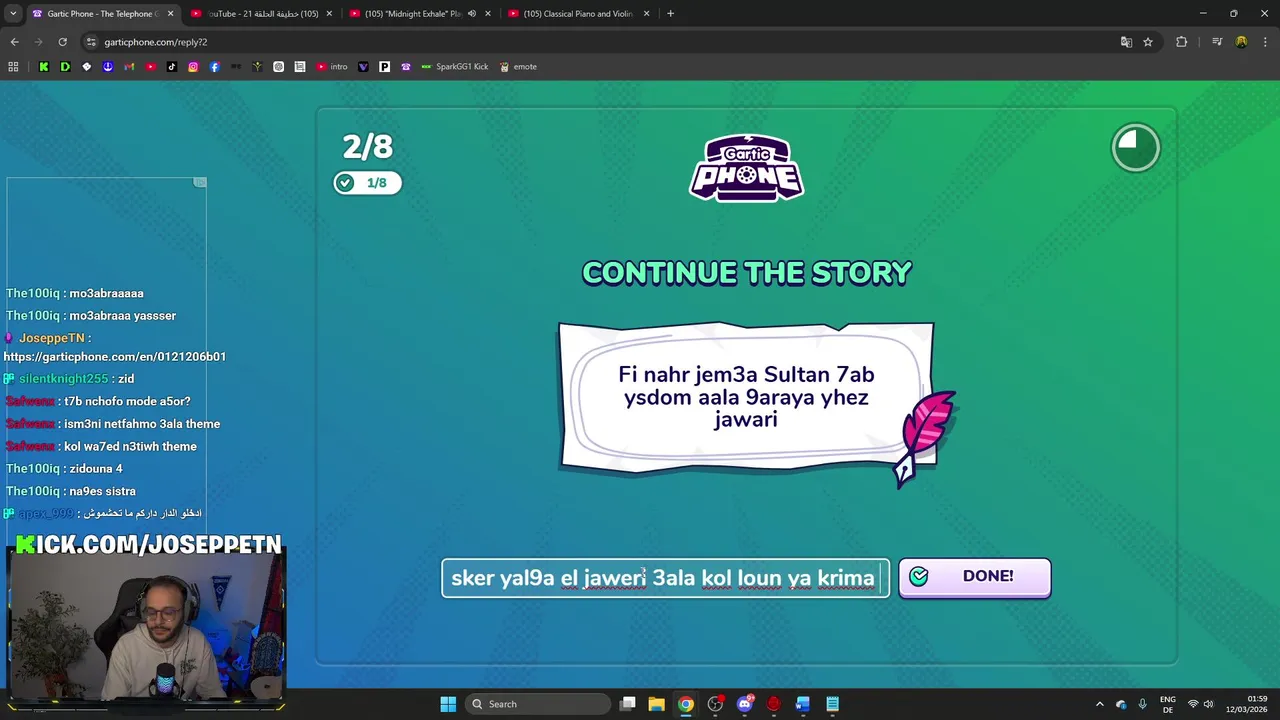Open the garticphone.com link in chat
1280x720 pixels.
click(115, 356)
